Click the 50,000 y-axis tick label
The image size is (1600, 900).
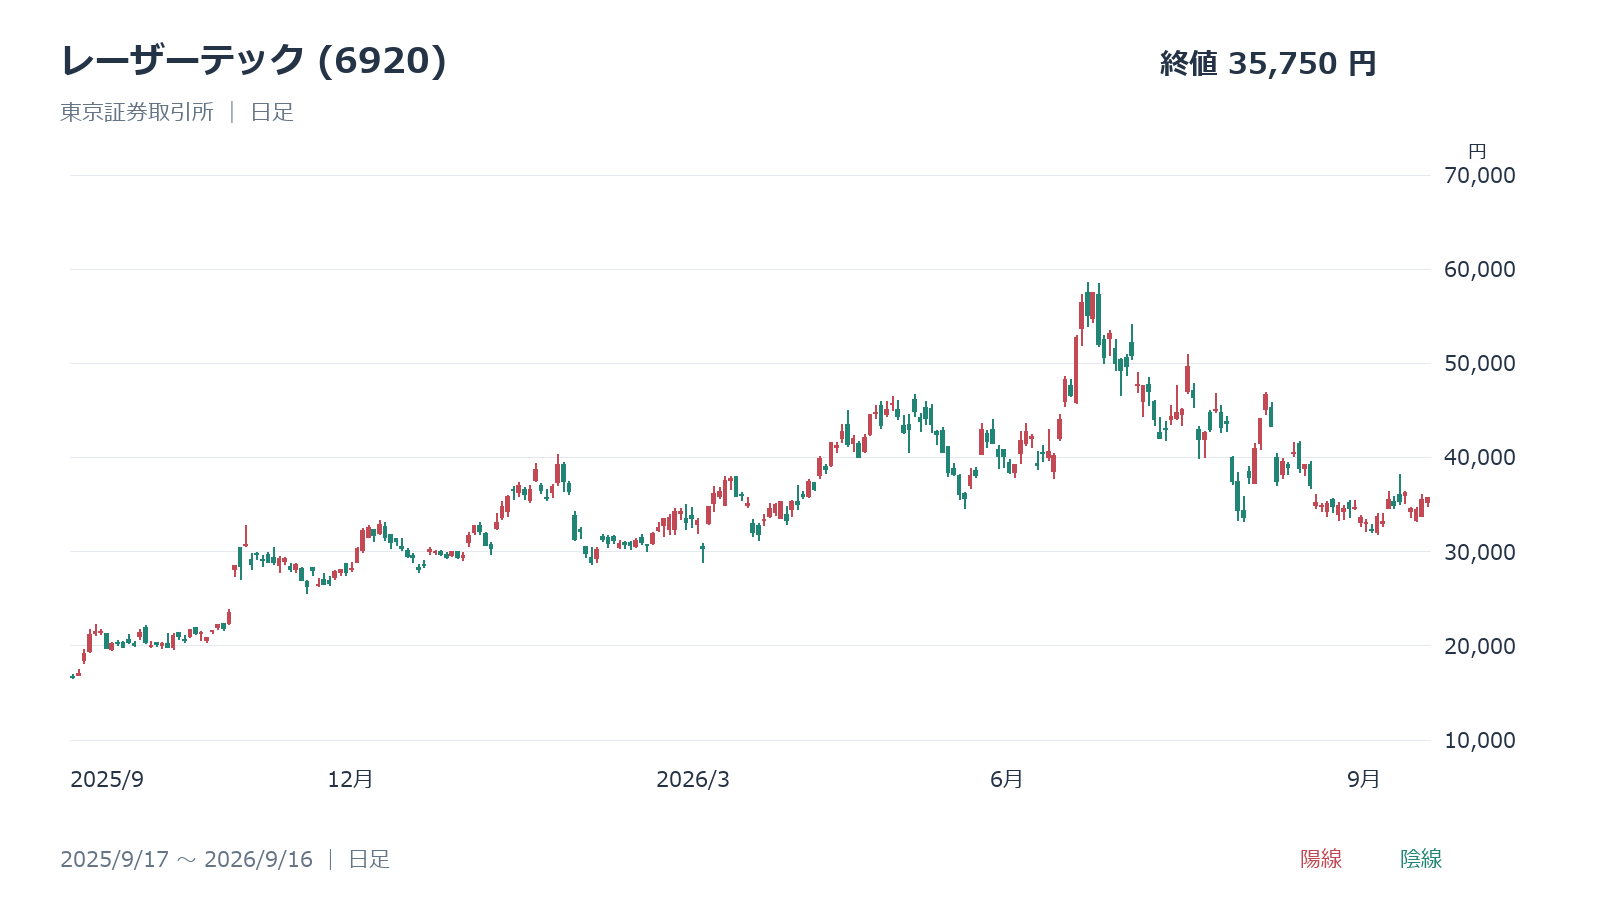point(1480,363)
